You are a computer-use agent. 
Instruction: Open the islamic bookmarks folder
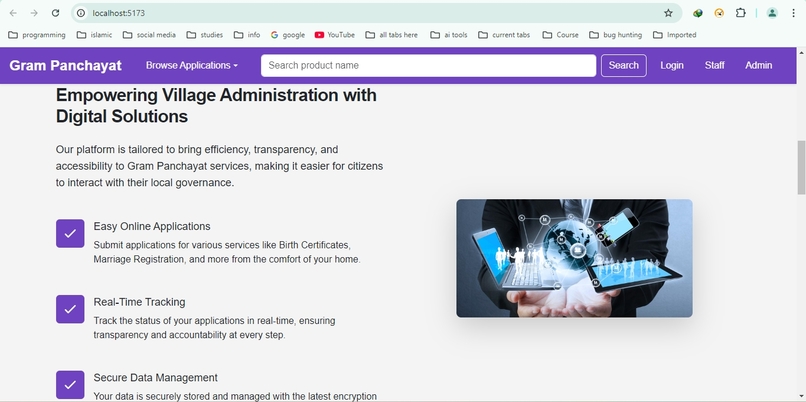coord(95,35)
